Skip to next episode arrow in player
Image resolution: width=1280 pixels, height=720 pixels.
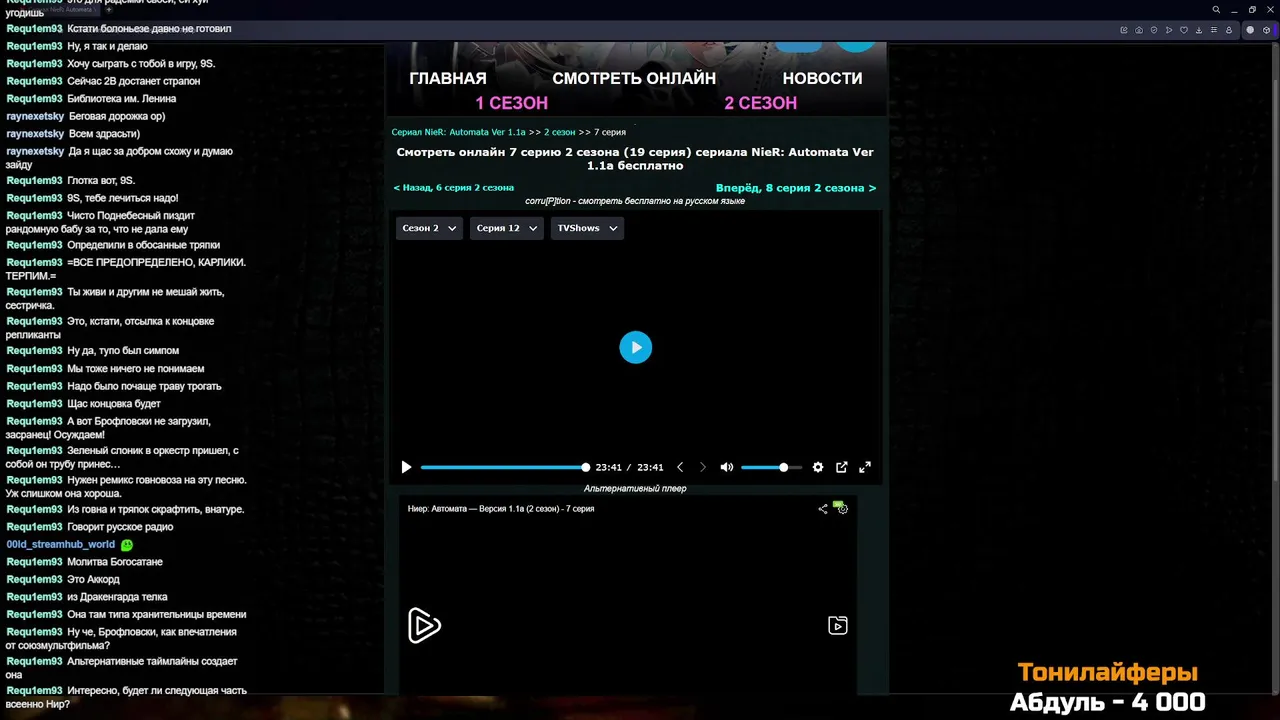coord(702,467)
